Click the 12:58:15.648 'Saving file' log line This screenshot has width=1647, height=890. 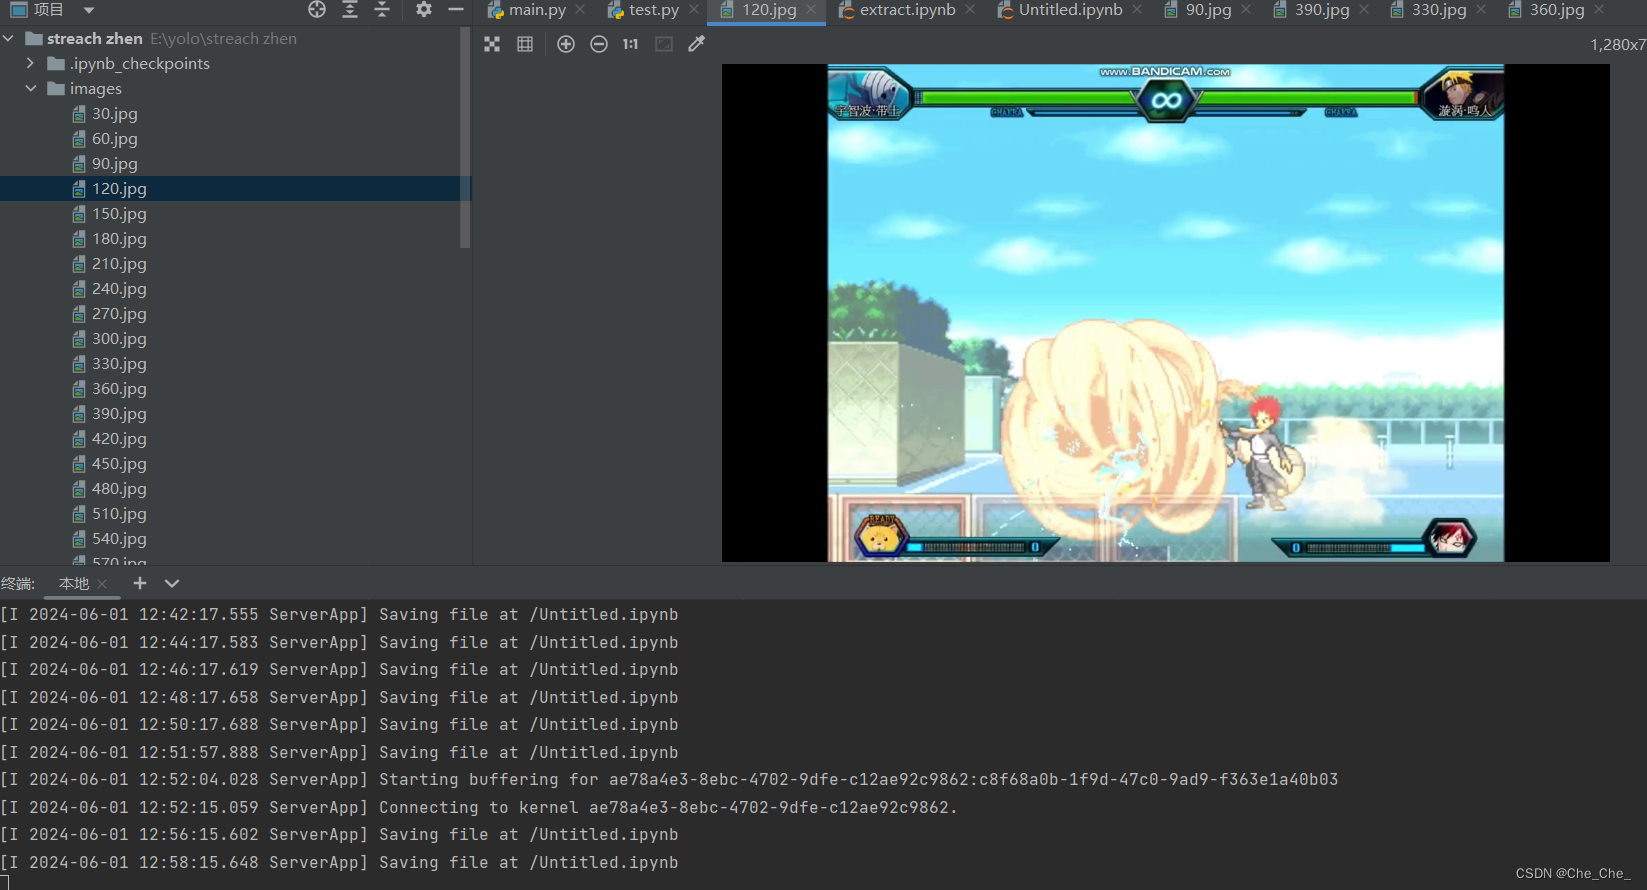point(339,863)
